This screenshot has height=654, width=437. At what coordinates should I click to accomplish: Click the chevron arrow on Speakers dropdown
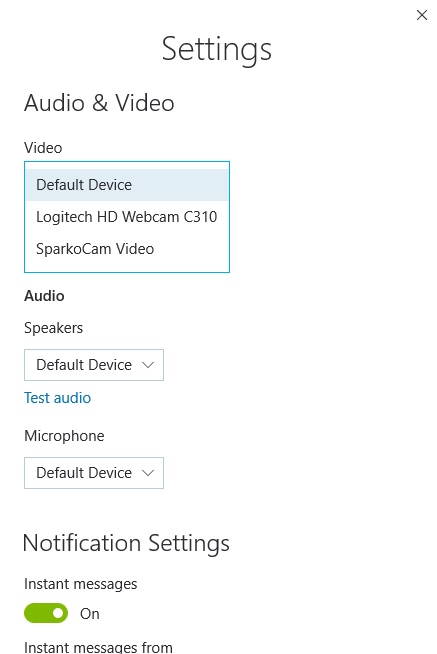click(148, 365)
